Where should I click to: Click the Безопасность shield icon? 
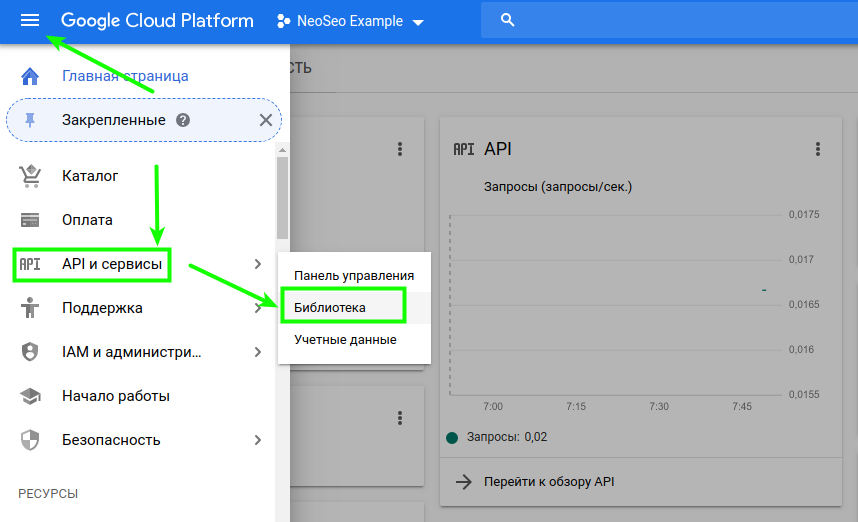(x=30, y=440)
